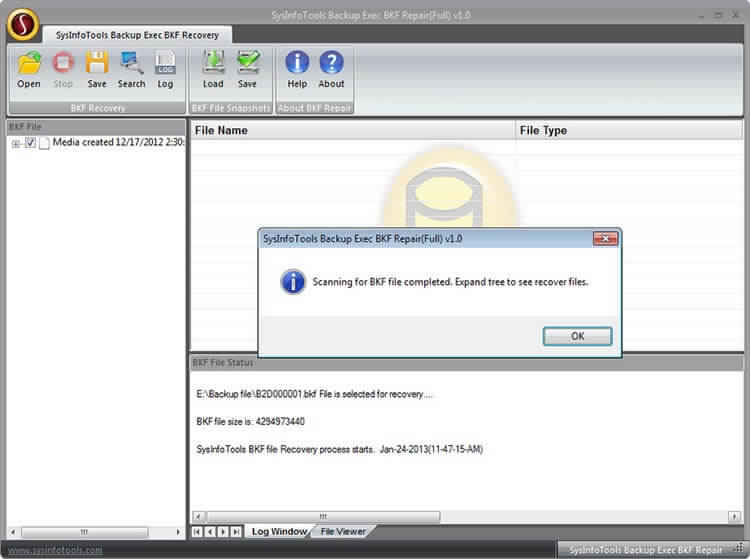
Task: Click Save in BKF Recovery group
Action: tap(97, 70)
